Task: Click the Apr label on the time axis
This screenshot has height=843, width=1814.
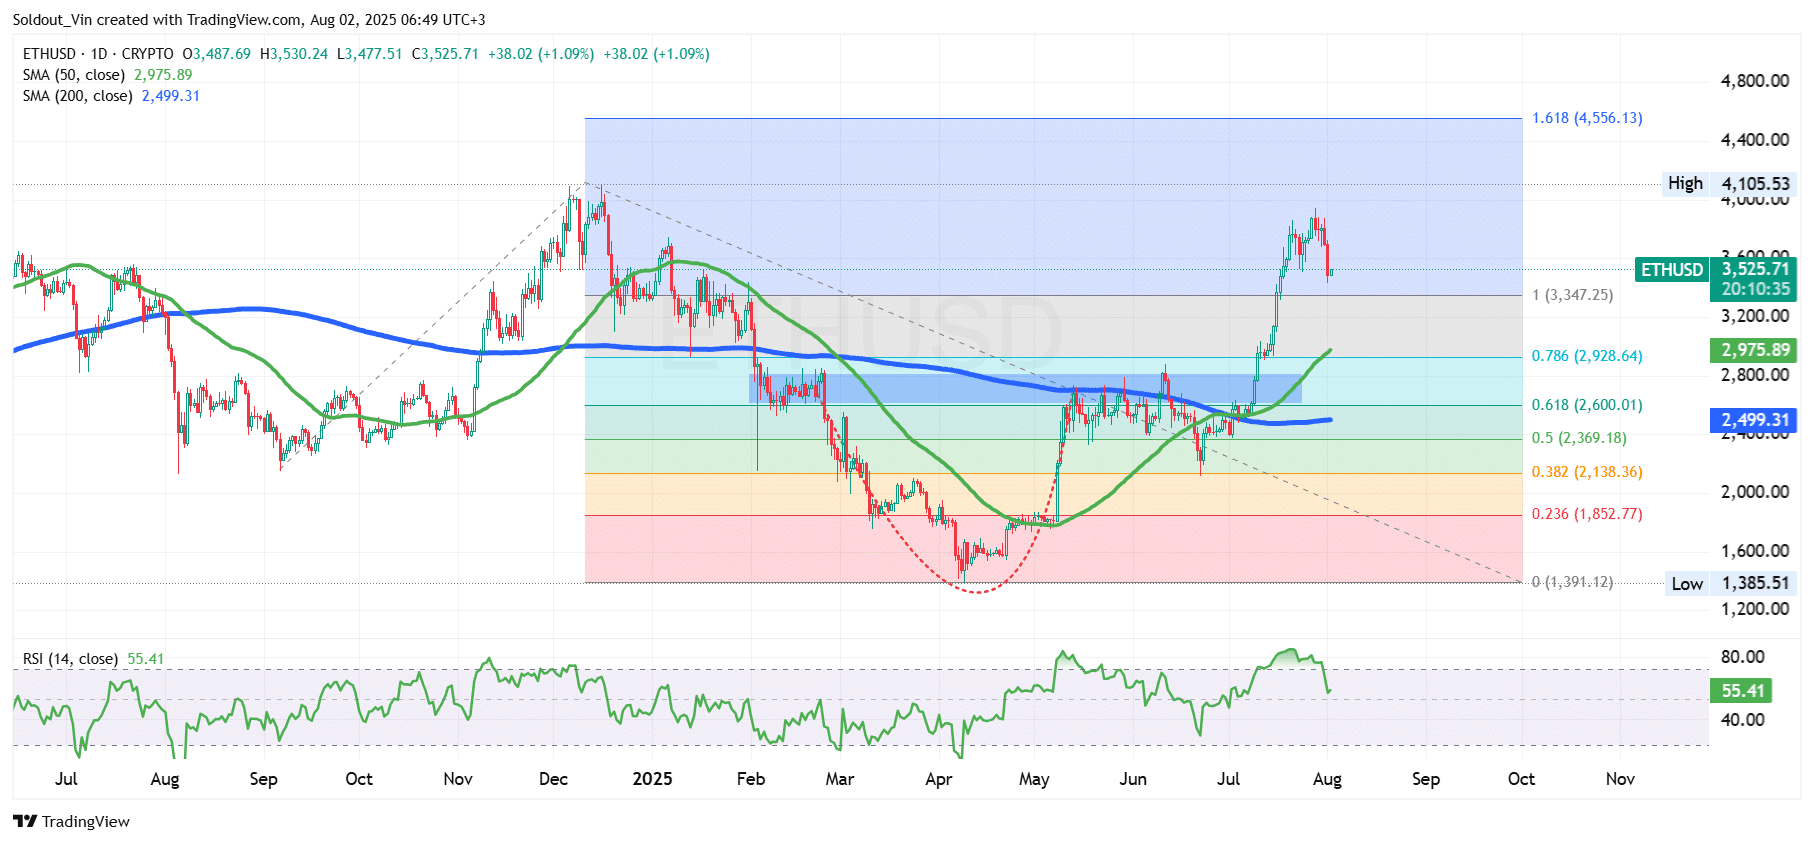Action: tap(938, 779)
